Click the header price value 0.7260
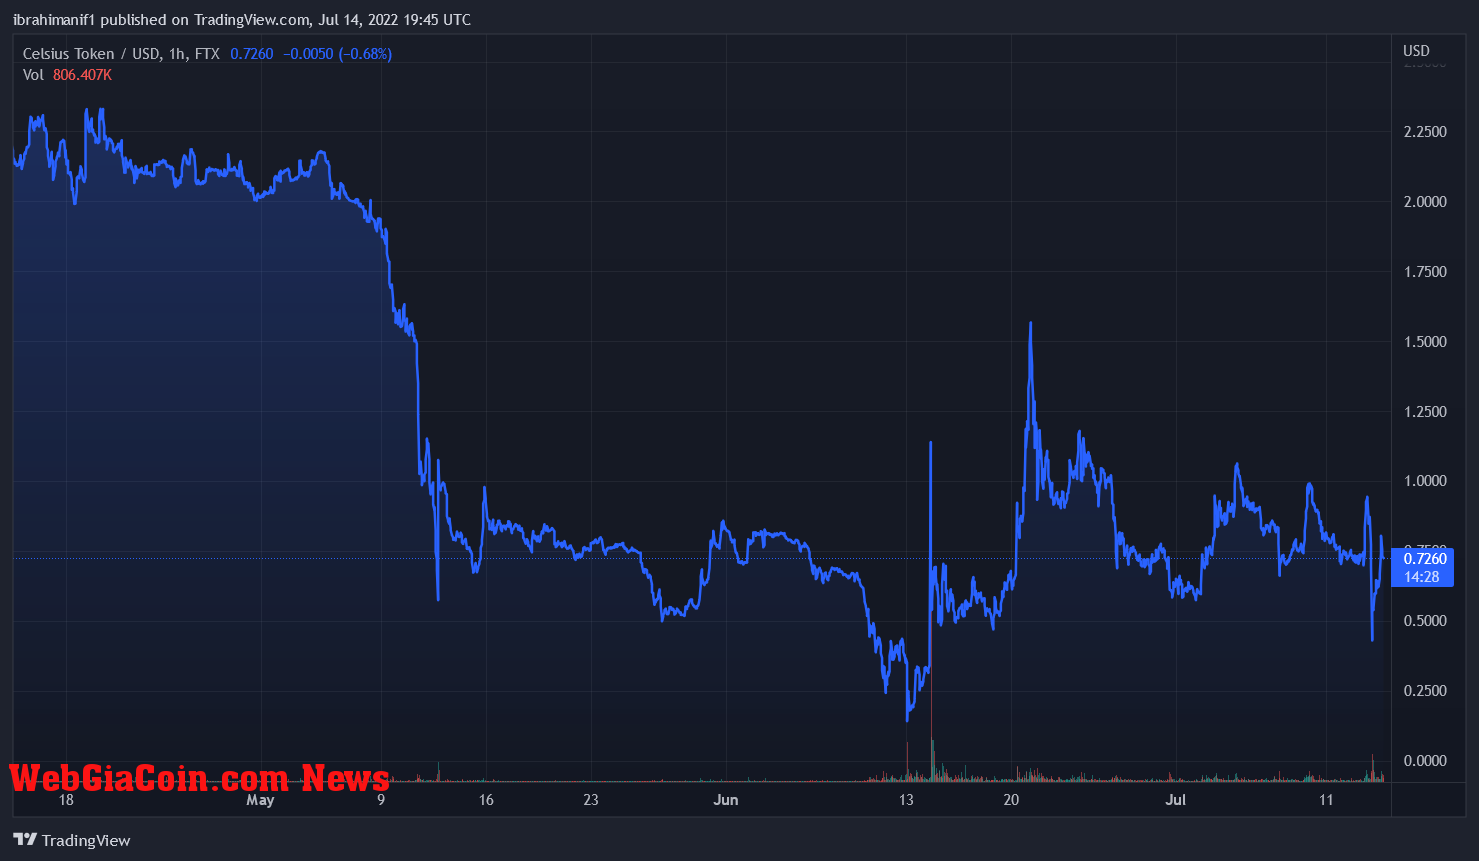Screen dimensions: 1479x861 point(252,54)
